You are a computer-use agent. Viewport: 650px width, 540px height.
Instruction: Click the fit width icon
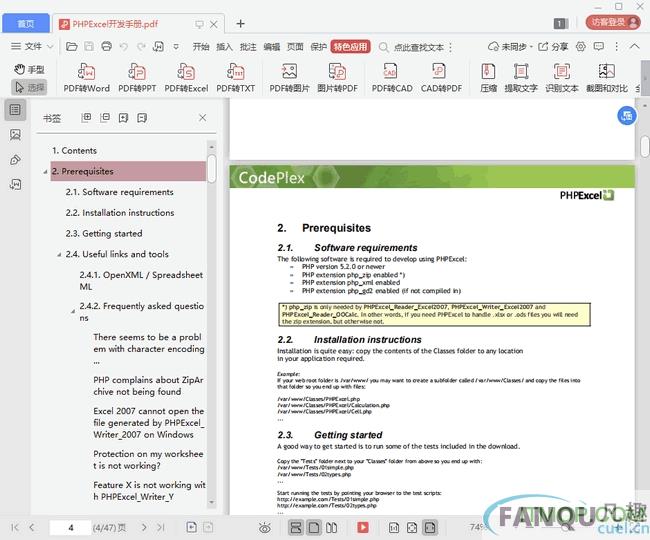click(x=430, y=527)
